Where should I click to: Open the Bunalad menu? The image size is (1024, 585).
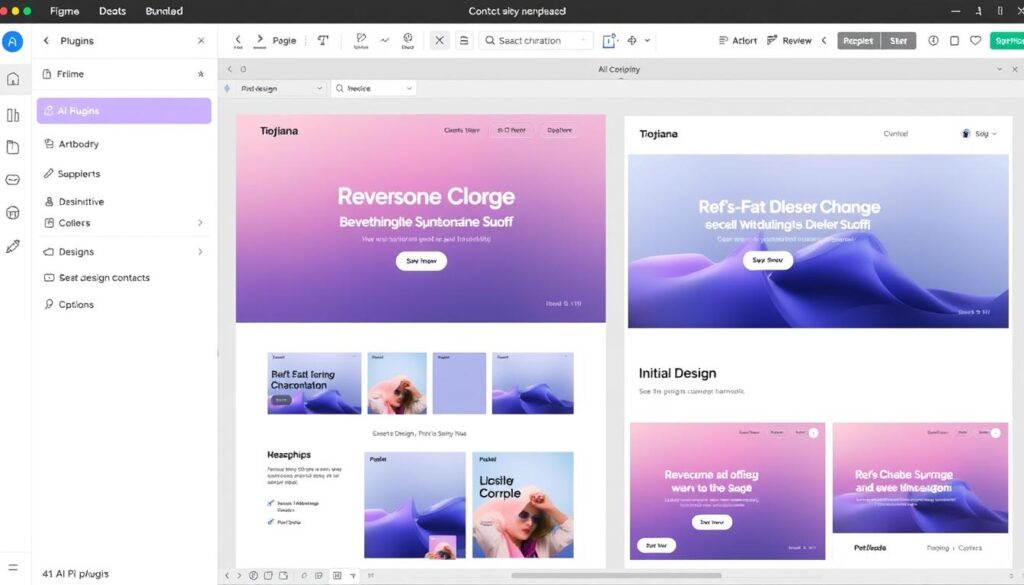[x=164, y=11]
